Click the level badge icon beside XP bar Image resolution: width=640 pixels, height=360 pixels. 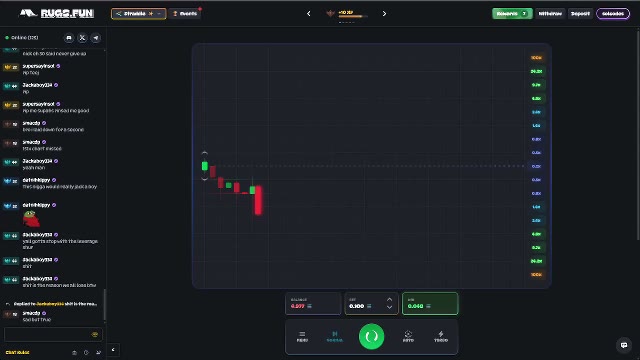click(330, 13)
